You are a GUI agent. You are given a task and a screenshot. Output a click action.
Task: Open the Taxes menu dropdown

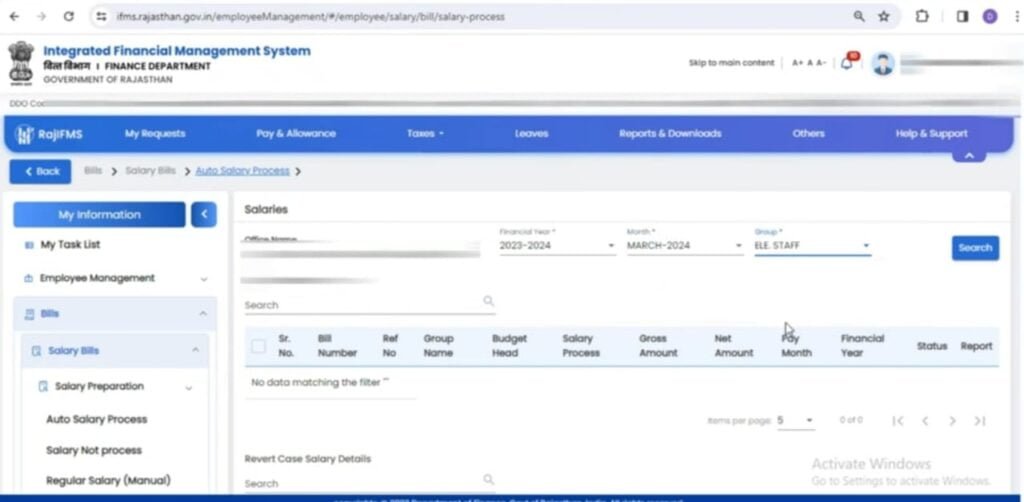point(425,134)
